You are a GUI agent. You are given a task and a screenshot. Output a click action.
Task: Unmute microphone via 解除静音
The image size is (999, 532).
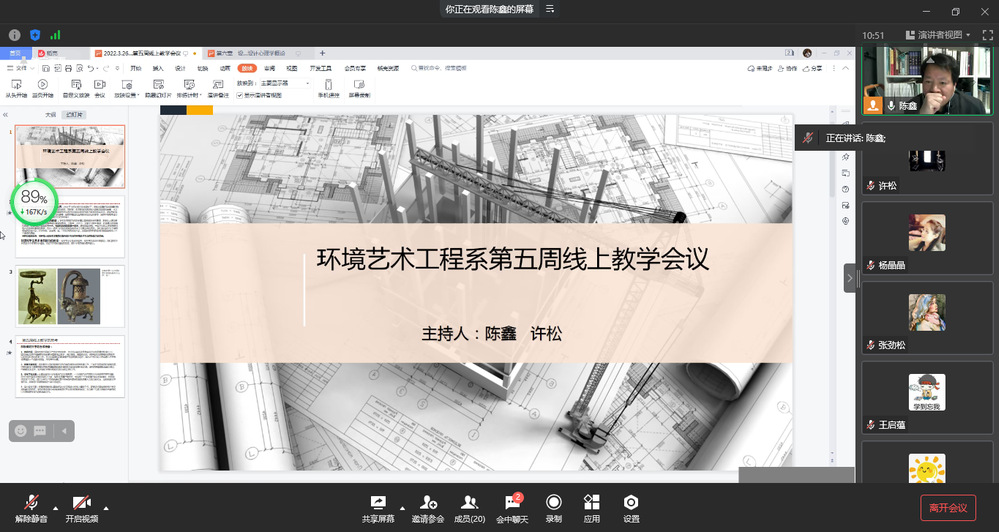tap(31, 508)
